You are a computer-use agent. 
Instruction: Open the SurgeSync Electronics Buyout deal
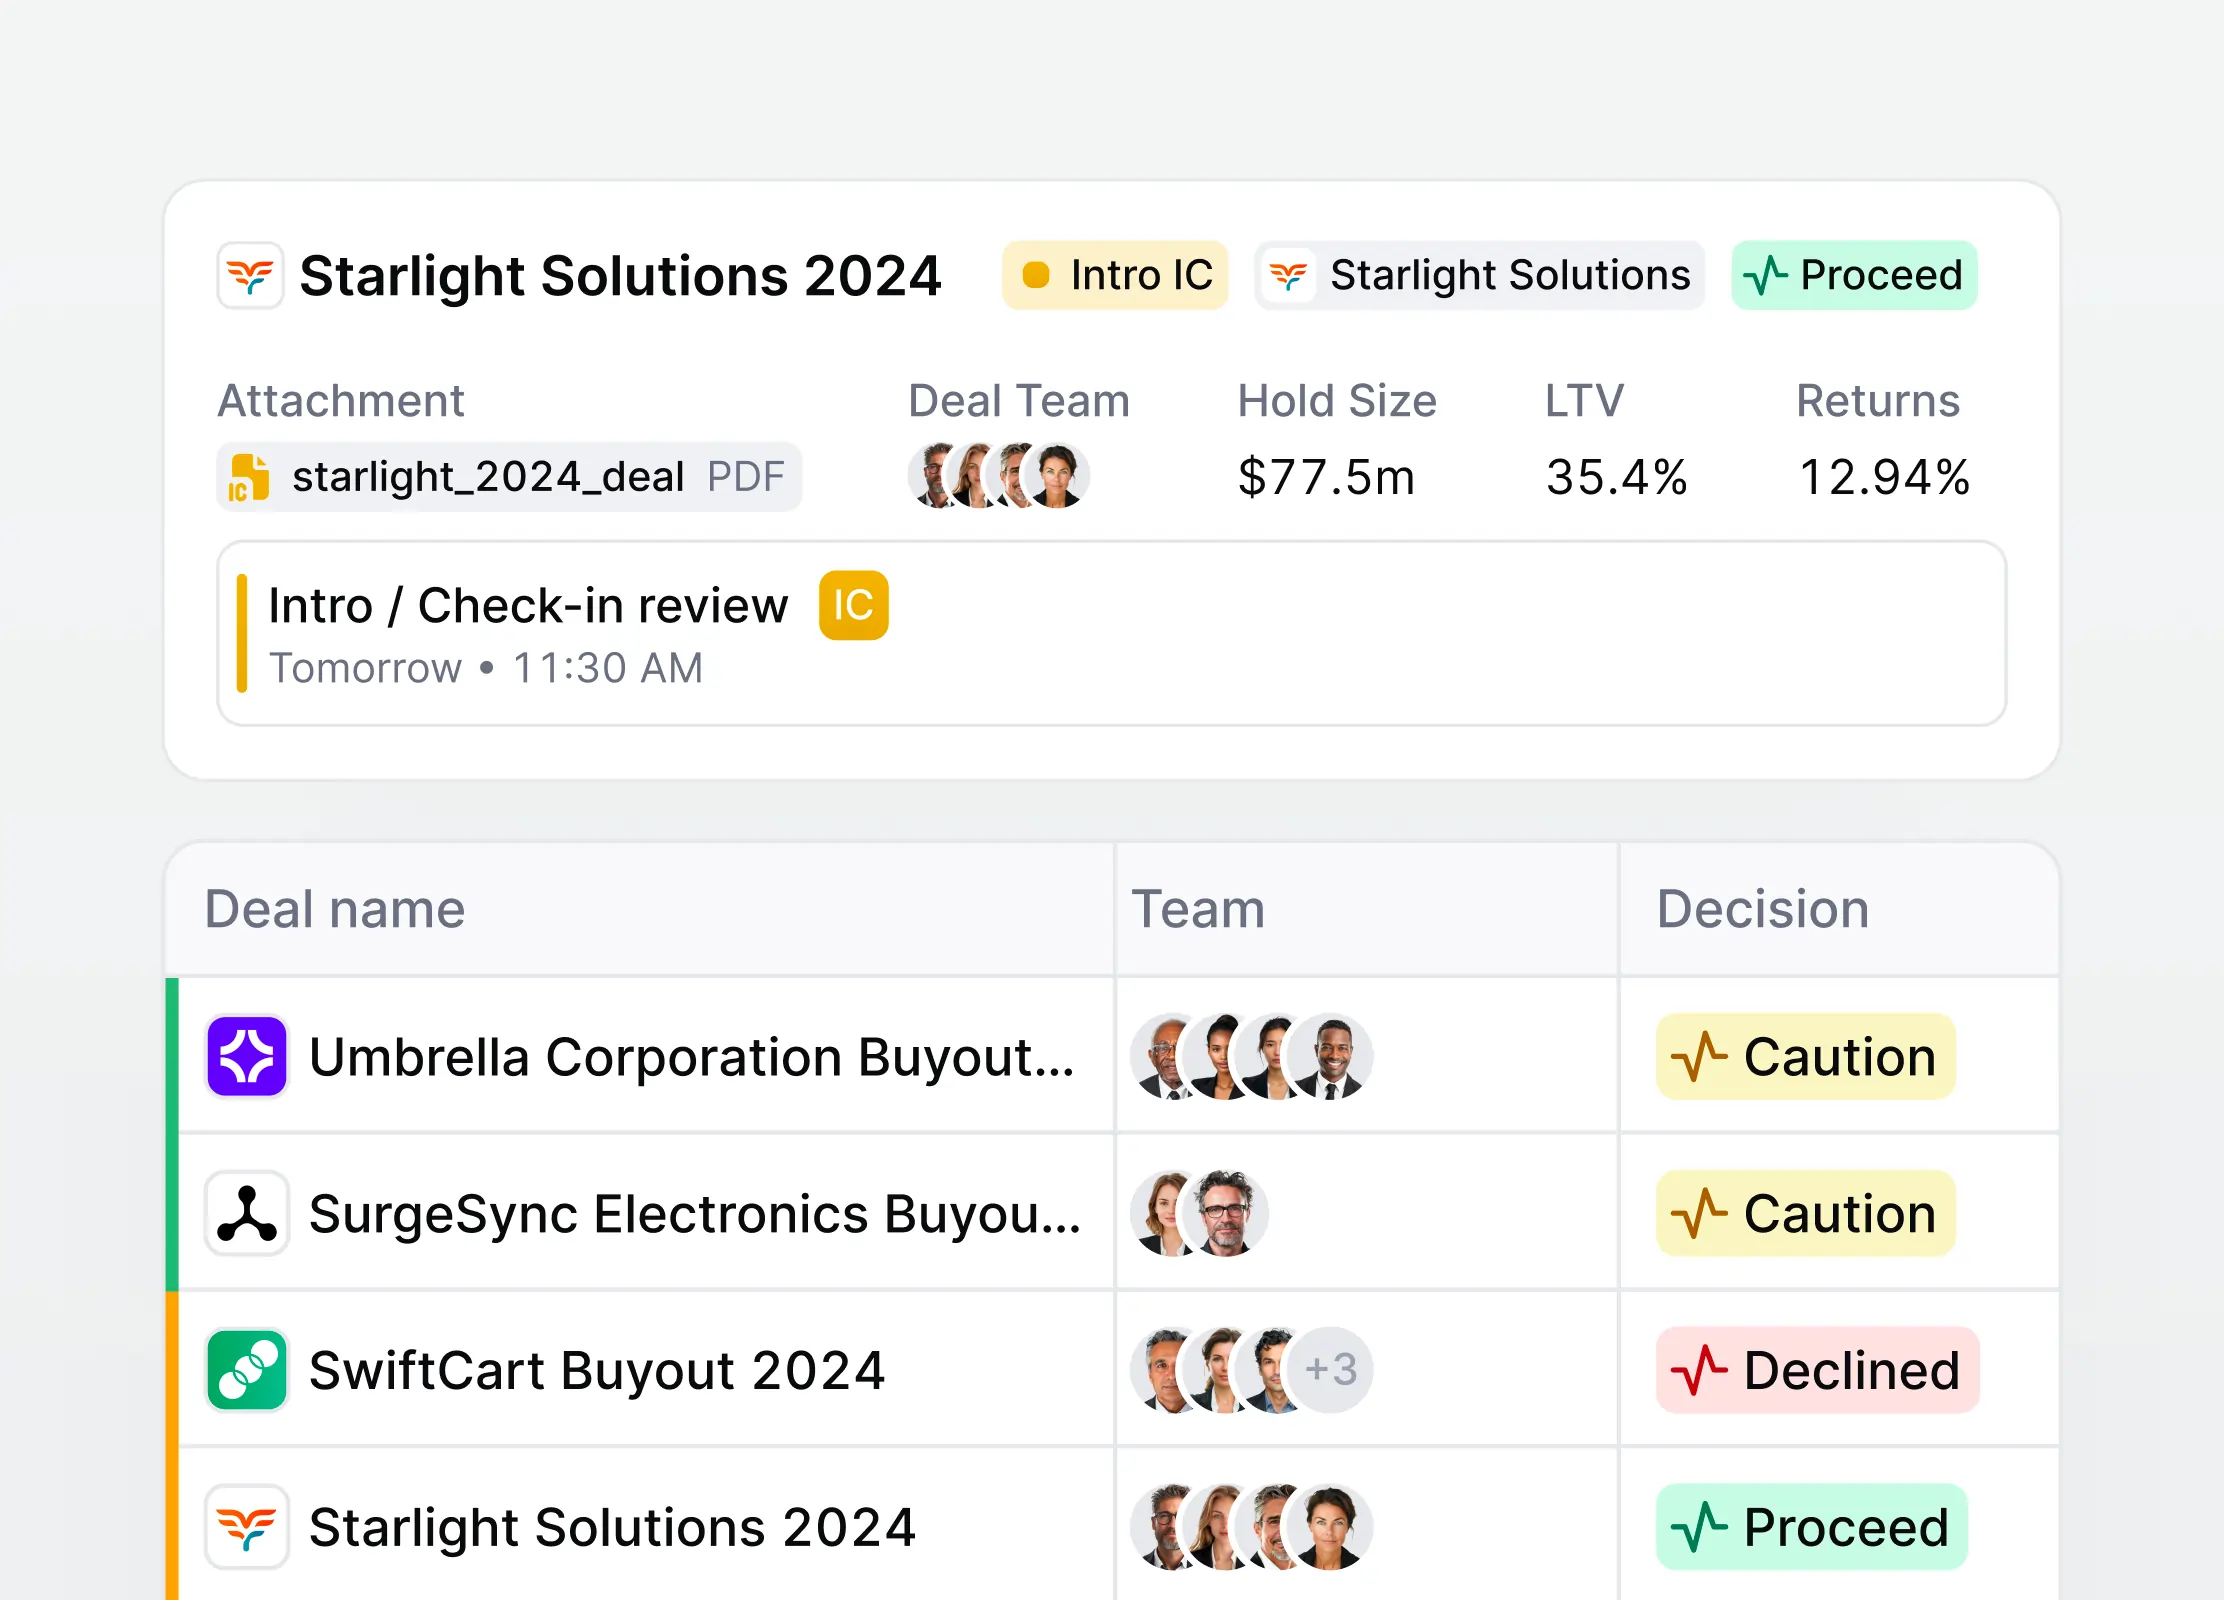(x=1111, y=1213)
